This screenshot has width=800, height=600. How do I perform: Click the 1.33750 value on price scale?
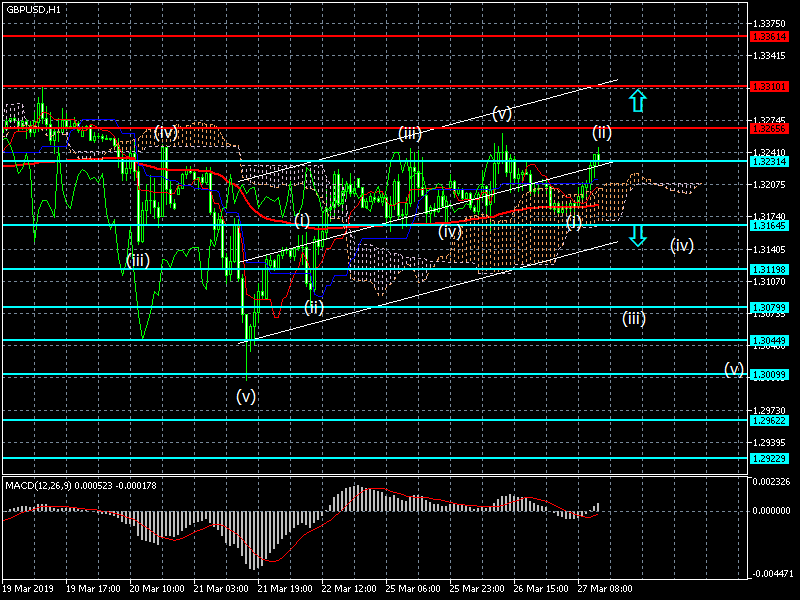pyautogui.click(x=769, y=22)
